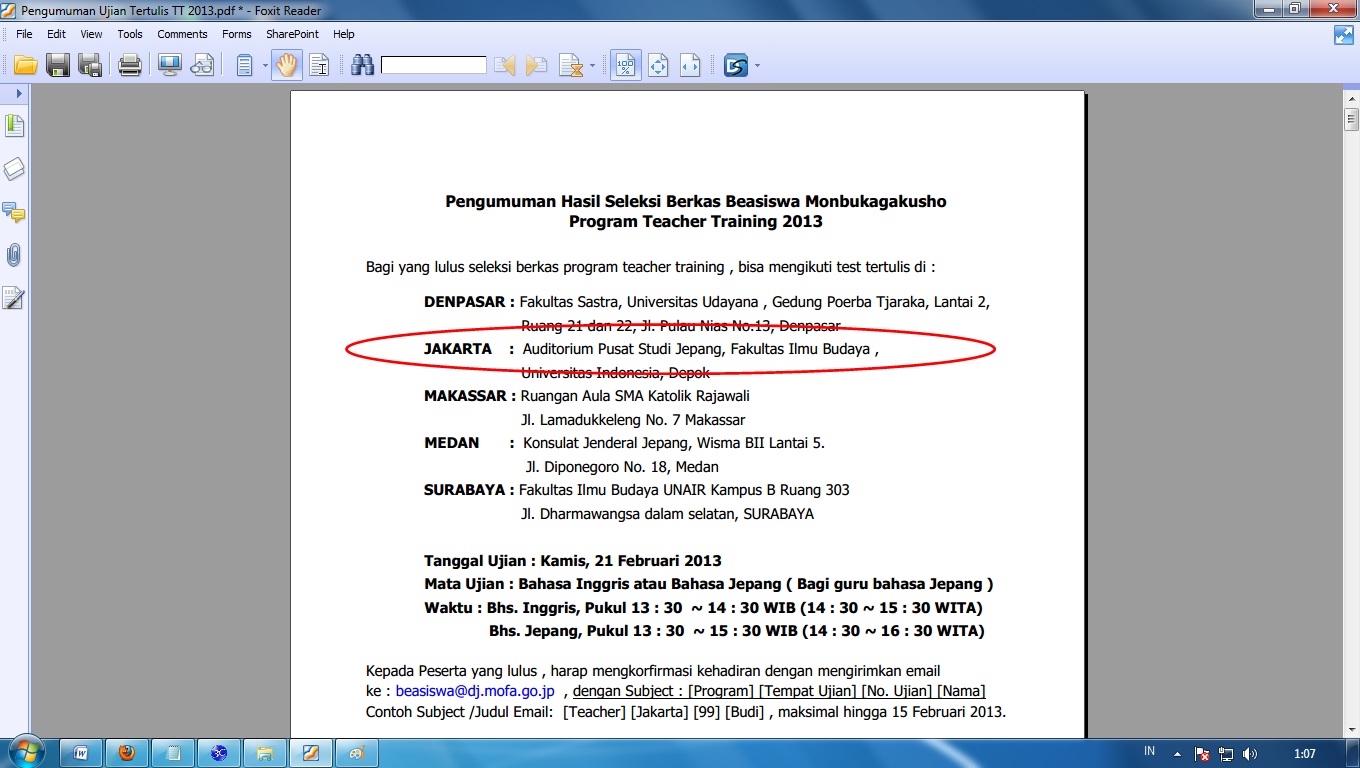
Task: Click the Fit Width icon
Action: [x=690, y=66]
